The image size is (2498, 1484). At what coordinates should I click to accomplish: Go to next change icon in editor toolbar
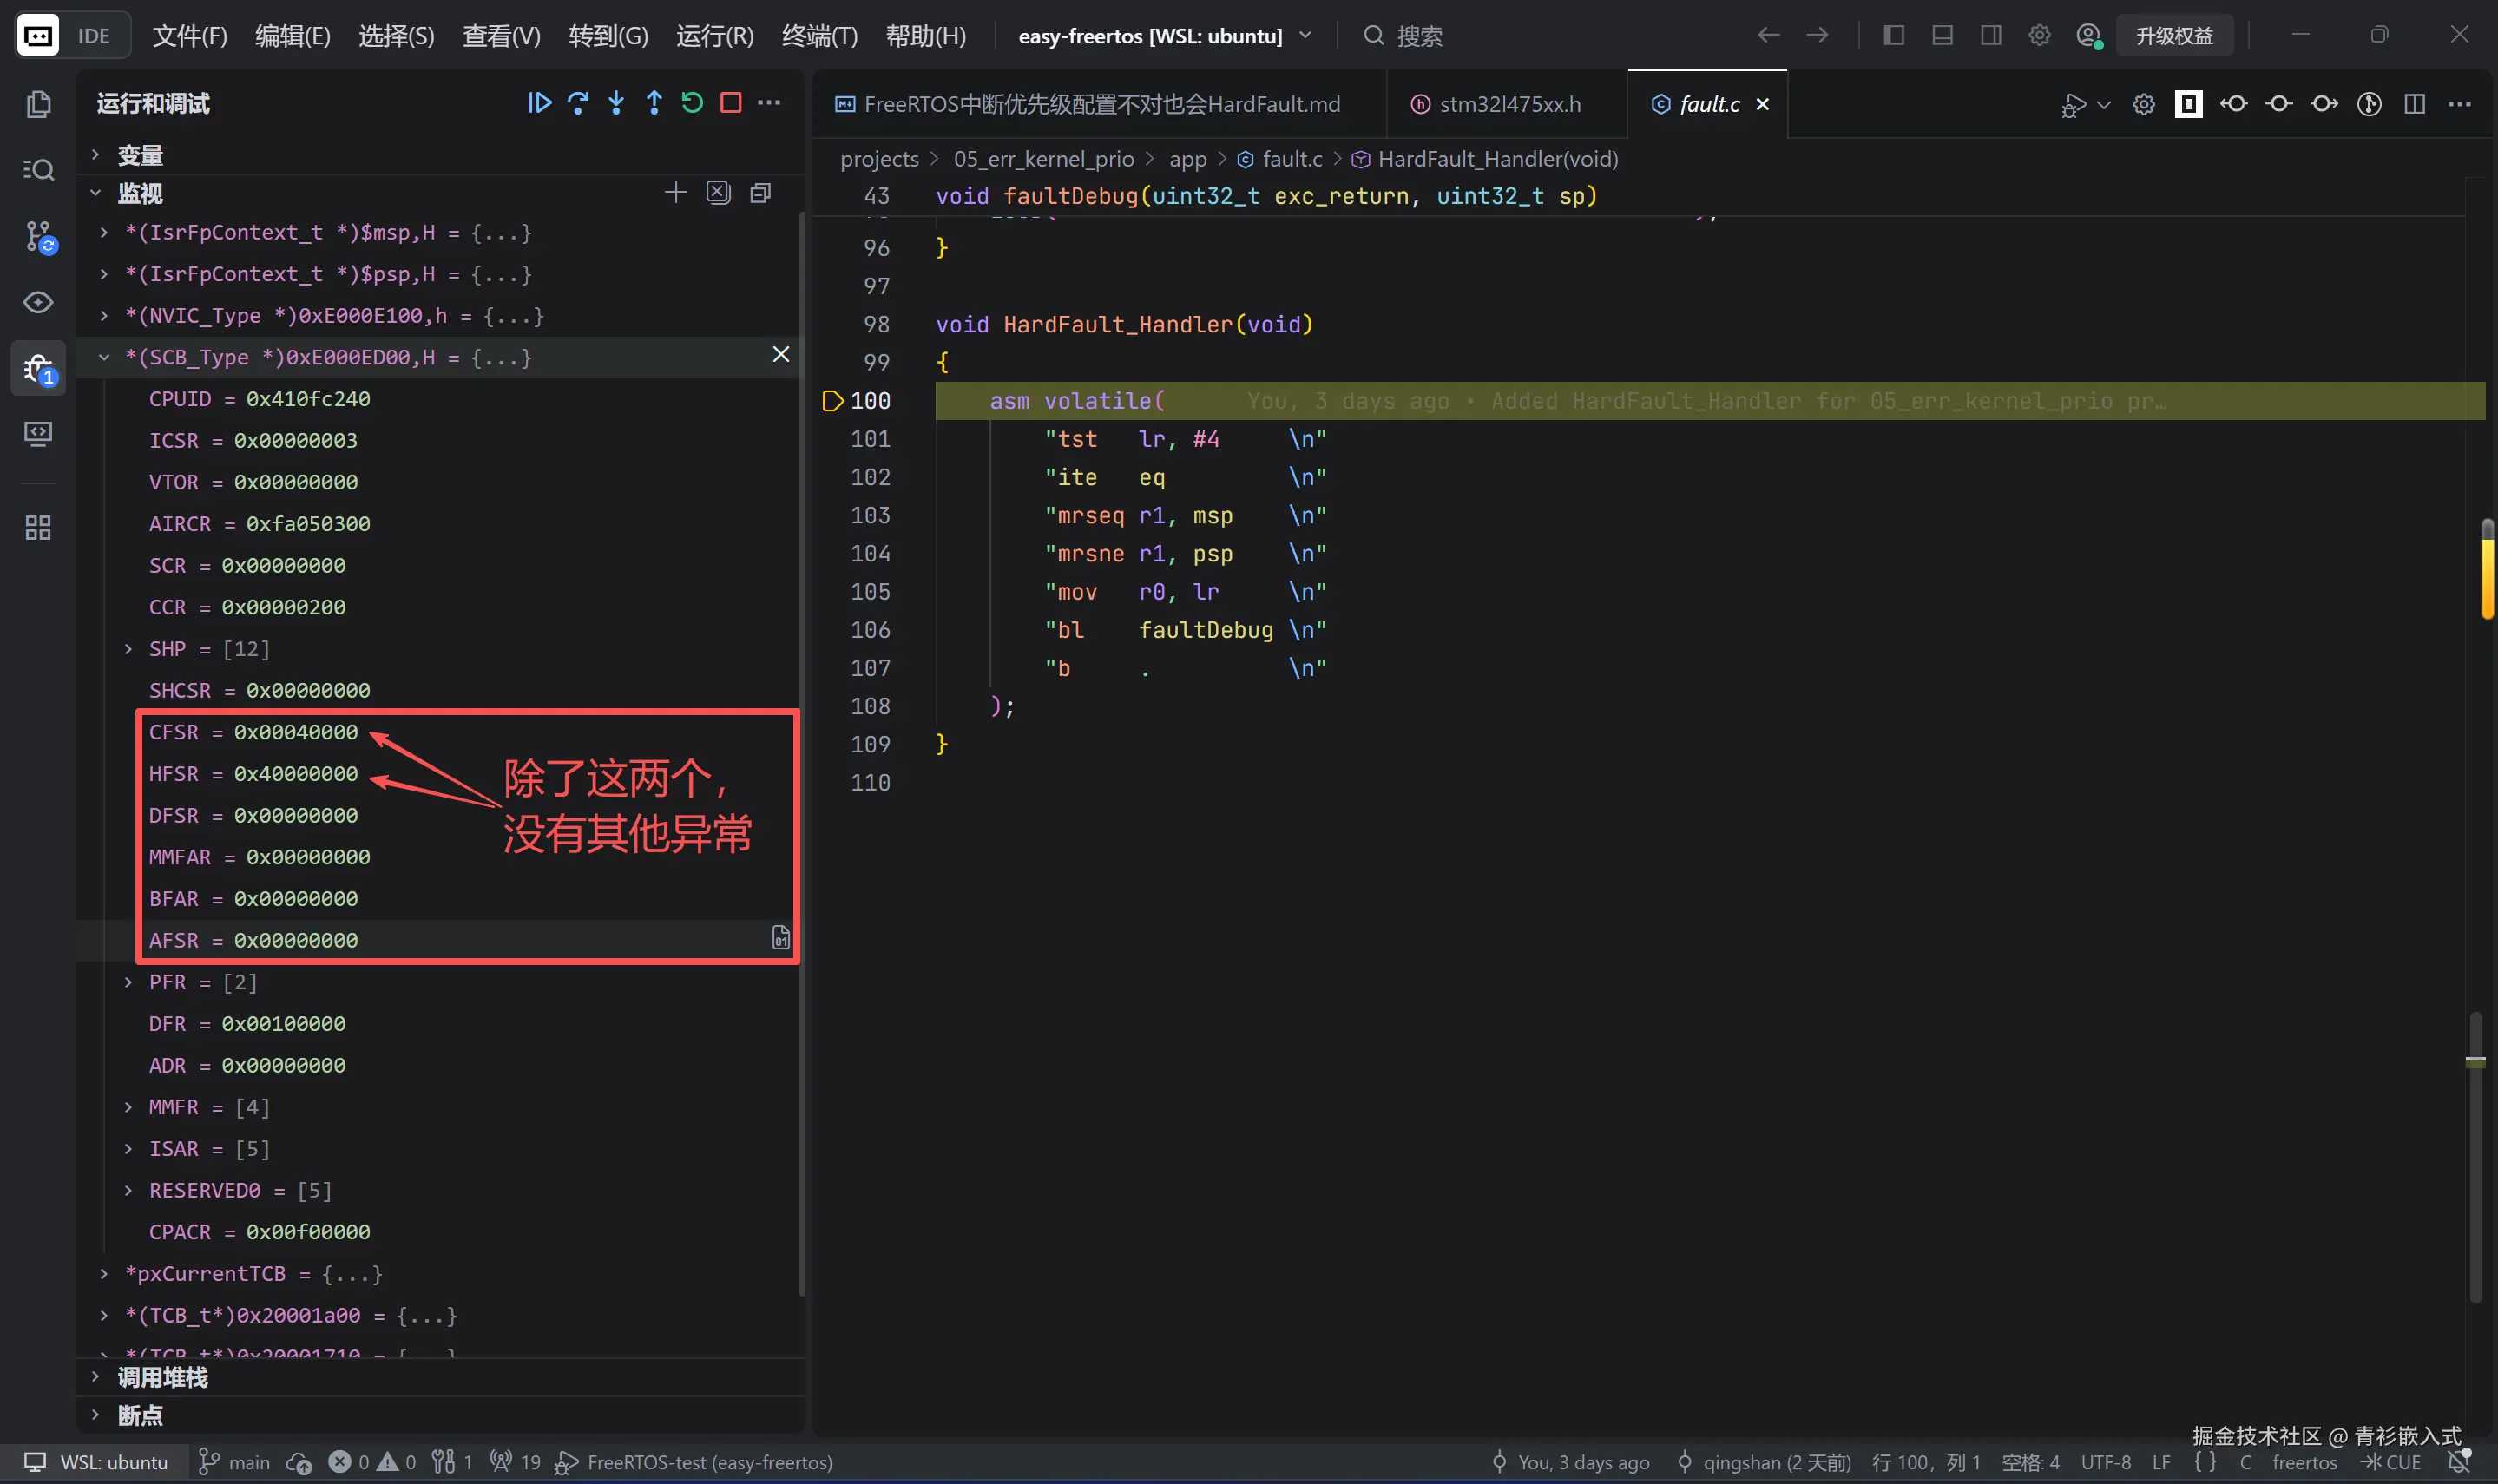coord(2324,104)
